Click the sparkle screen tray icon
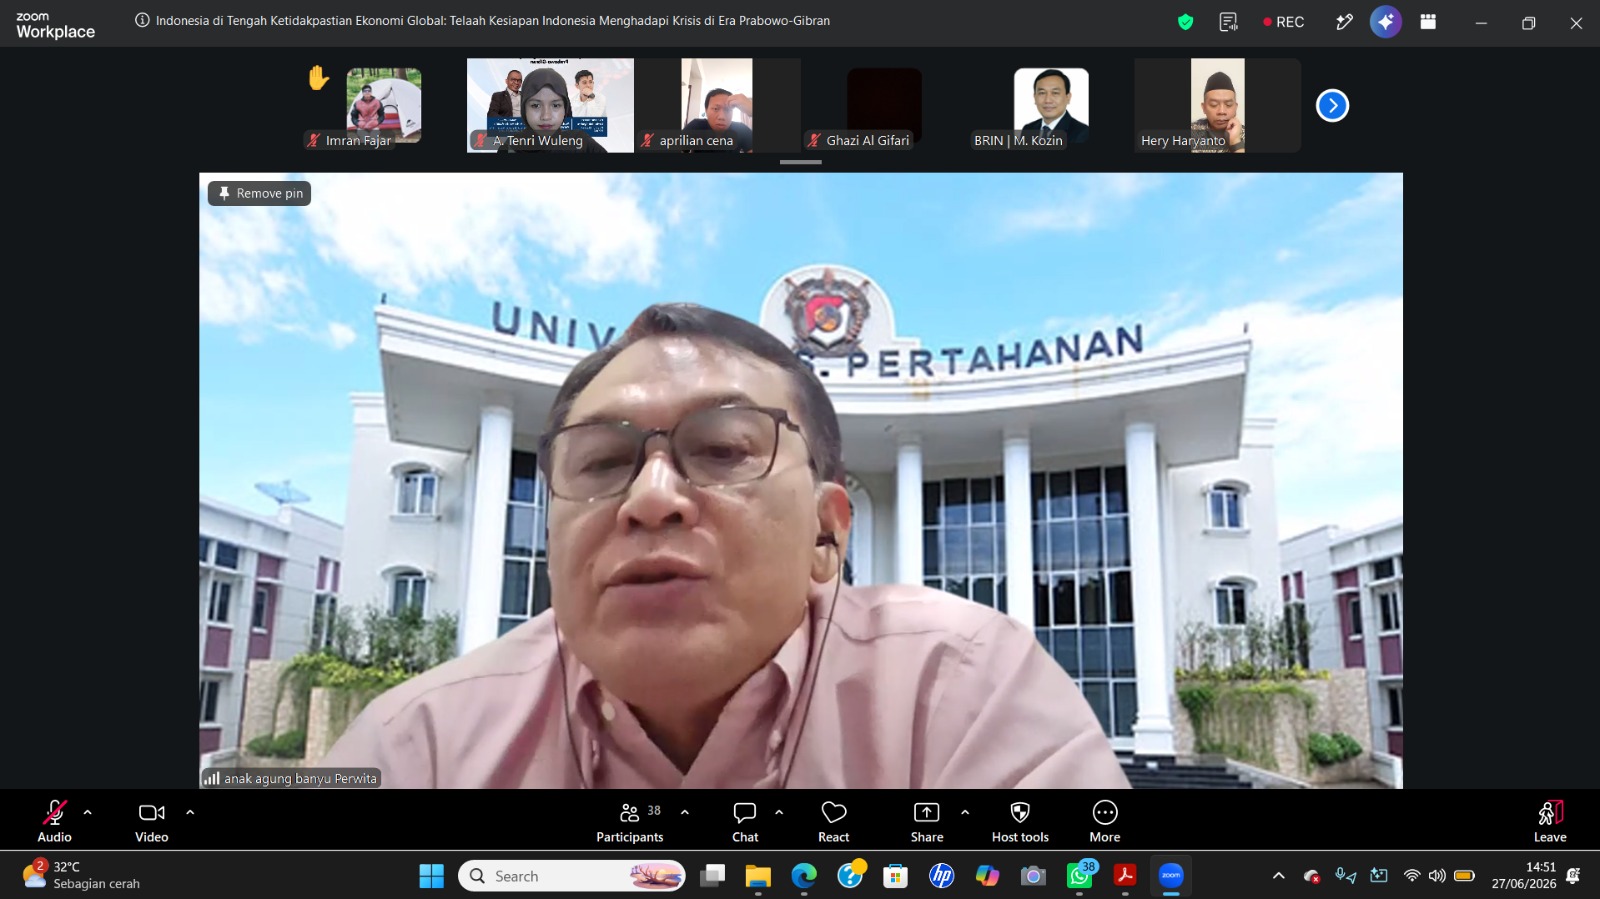The width and height of the screenshot is (1600, 899). pos(1379,876)
